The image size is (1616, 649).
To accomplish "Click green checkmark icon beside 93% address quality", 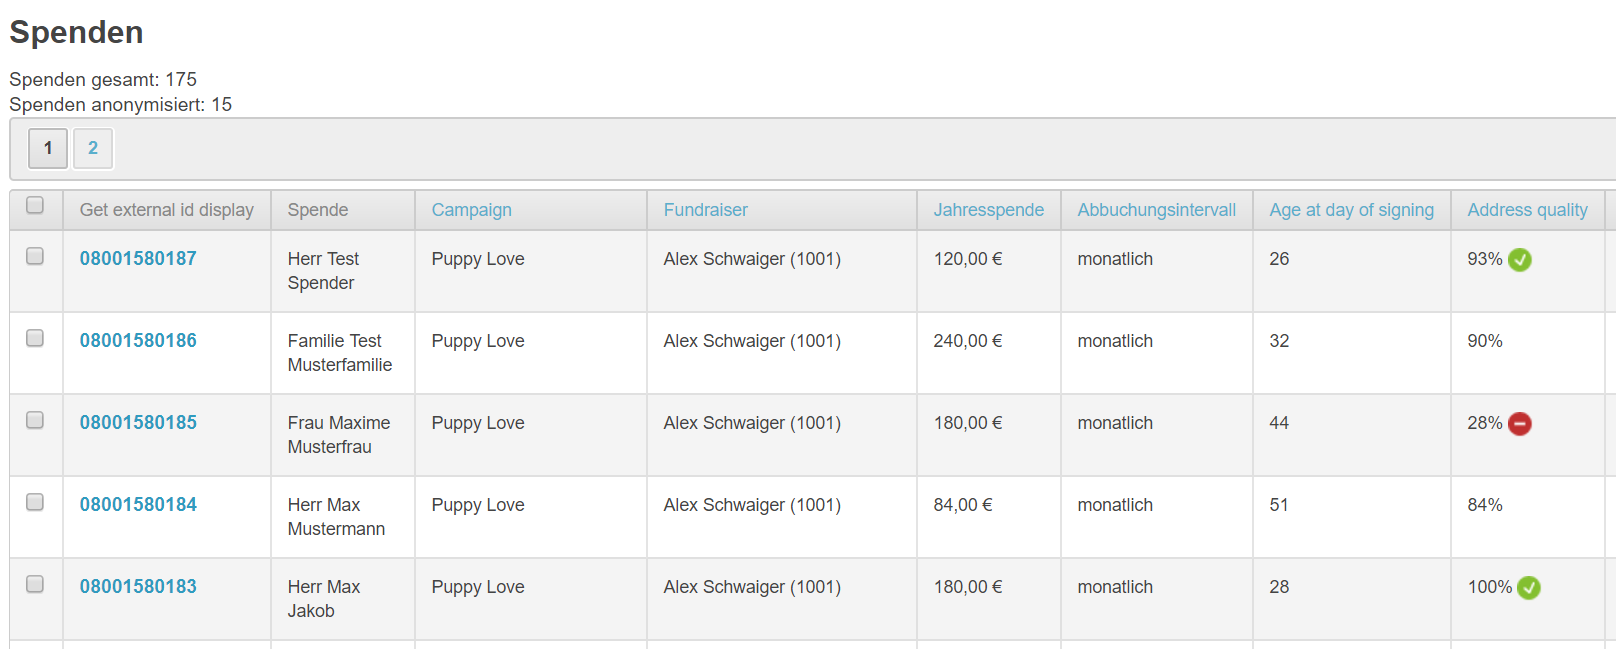I will point(1519,260).
